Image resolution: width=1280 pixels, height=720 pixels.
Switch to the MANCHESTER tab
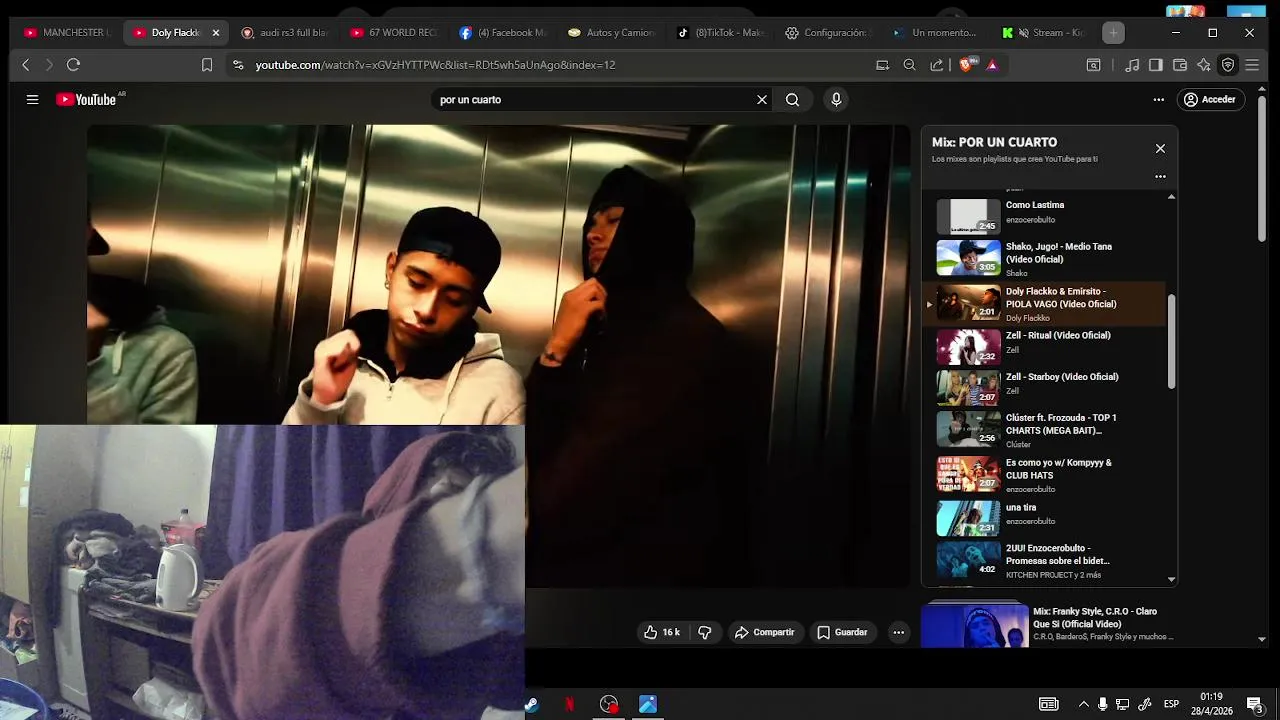[x=66, y=33]
